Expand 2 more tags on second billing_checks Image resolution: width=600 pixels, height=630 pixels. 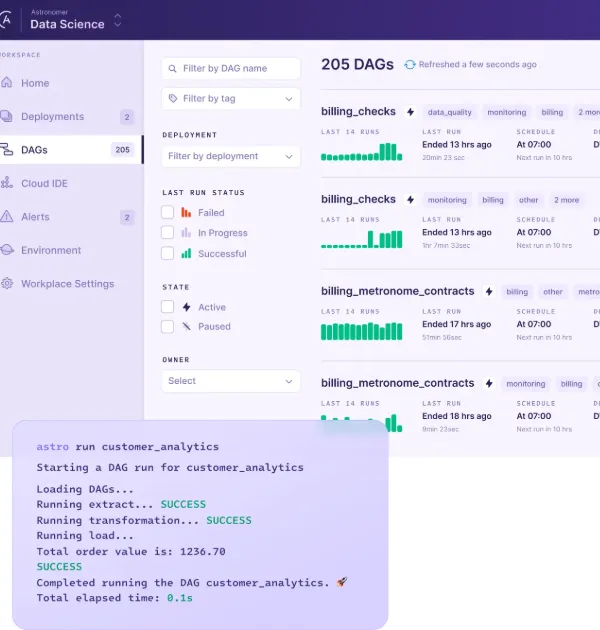click(x=566, y=200)
